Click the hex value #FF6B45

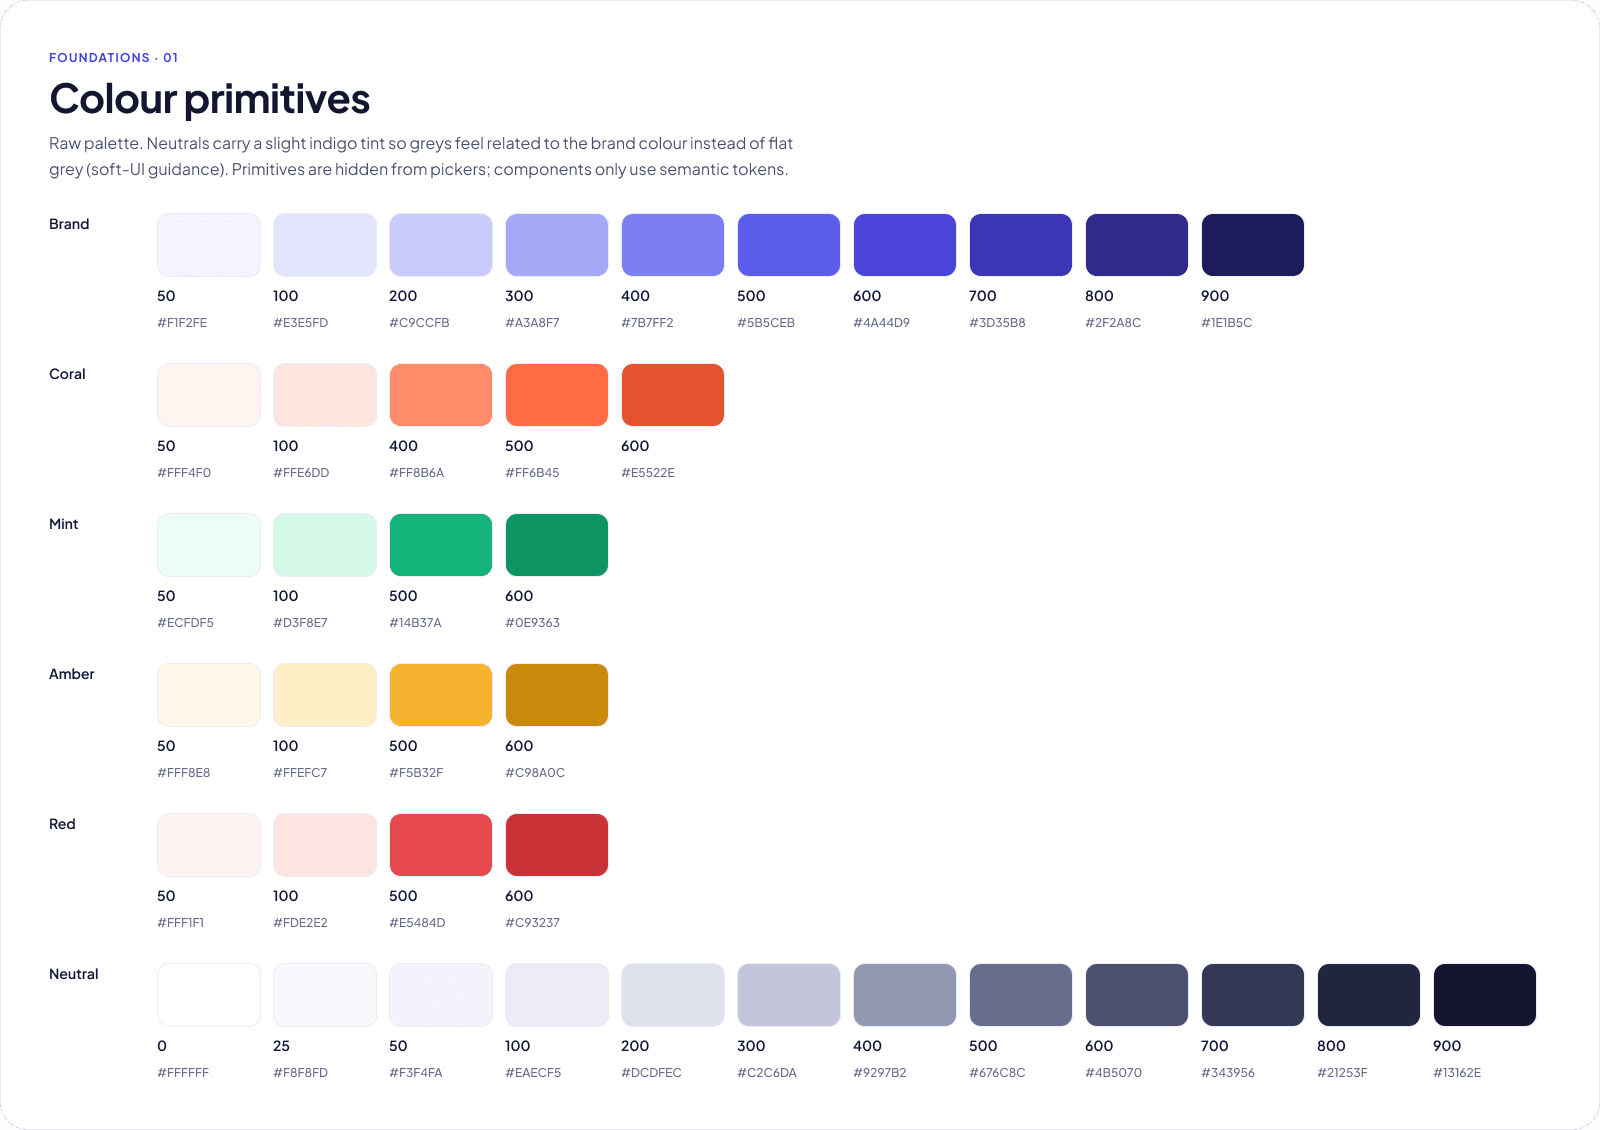tap(532, 473)
